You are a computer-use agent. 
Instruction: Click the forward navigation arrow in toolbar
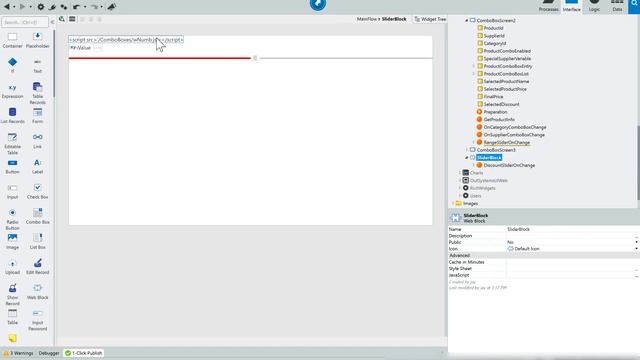tap(22, 7)
